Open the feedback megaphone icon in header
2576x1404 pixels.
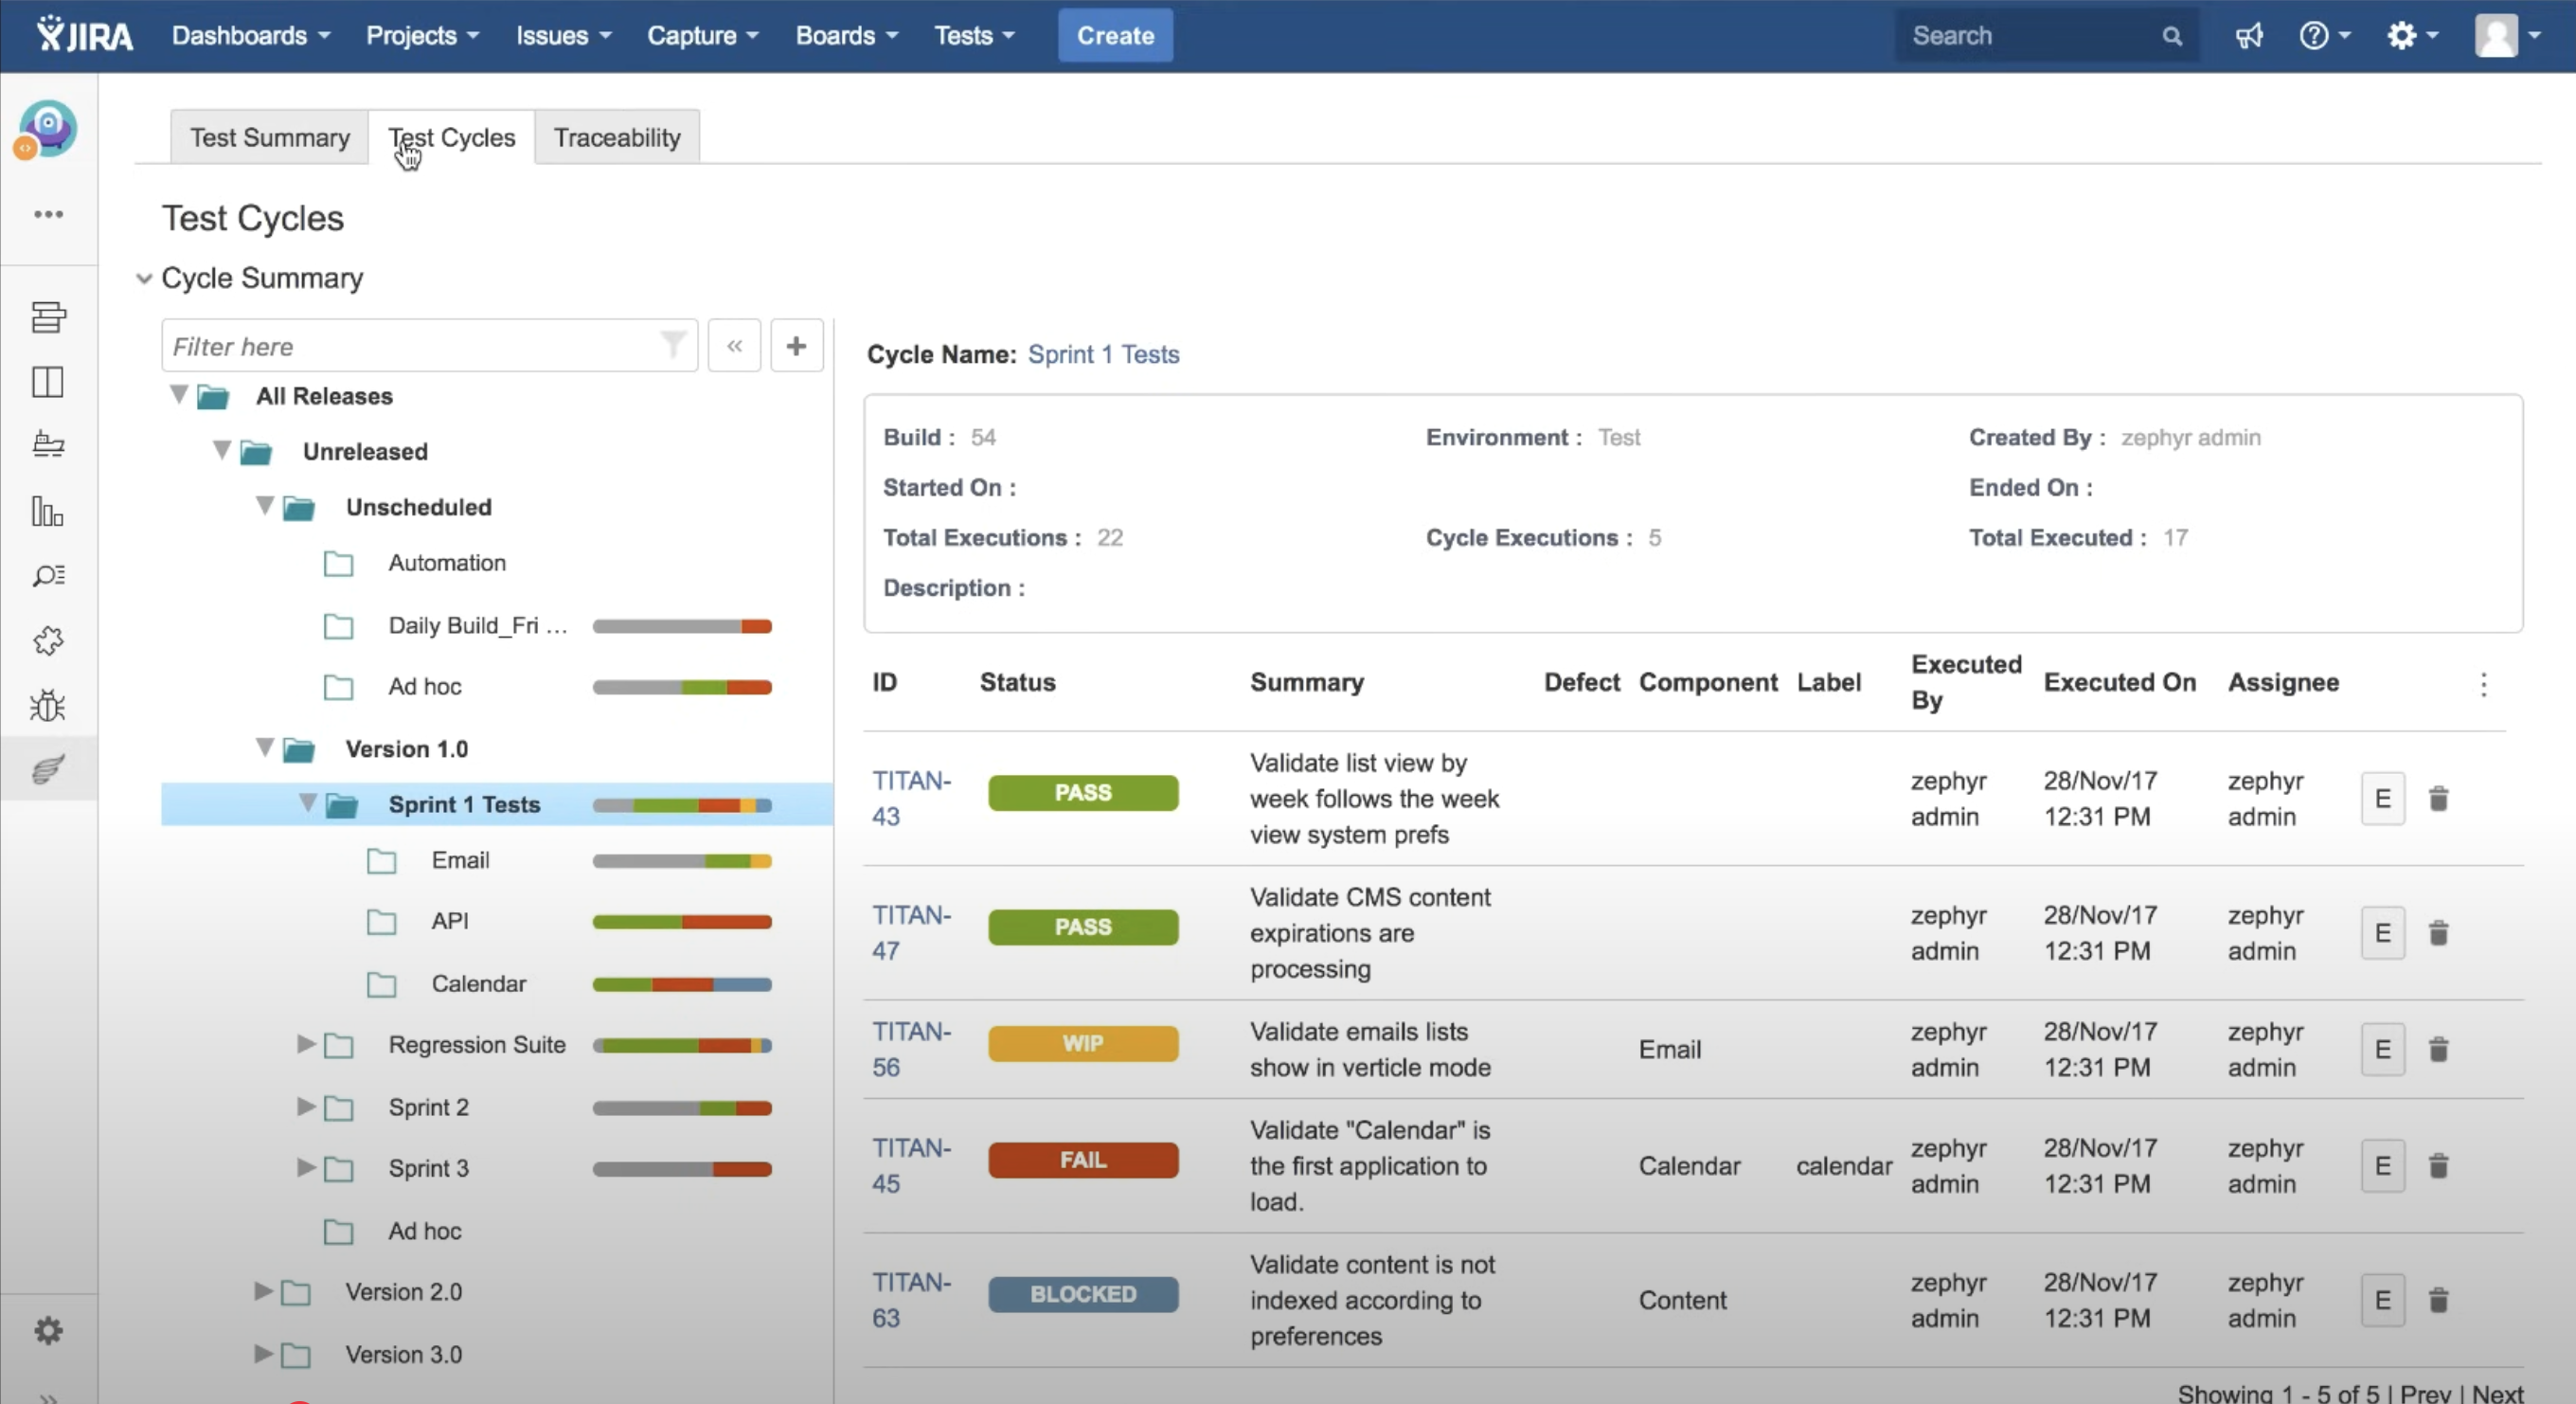2248,36
